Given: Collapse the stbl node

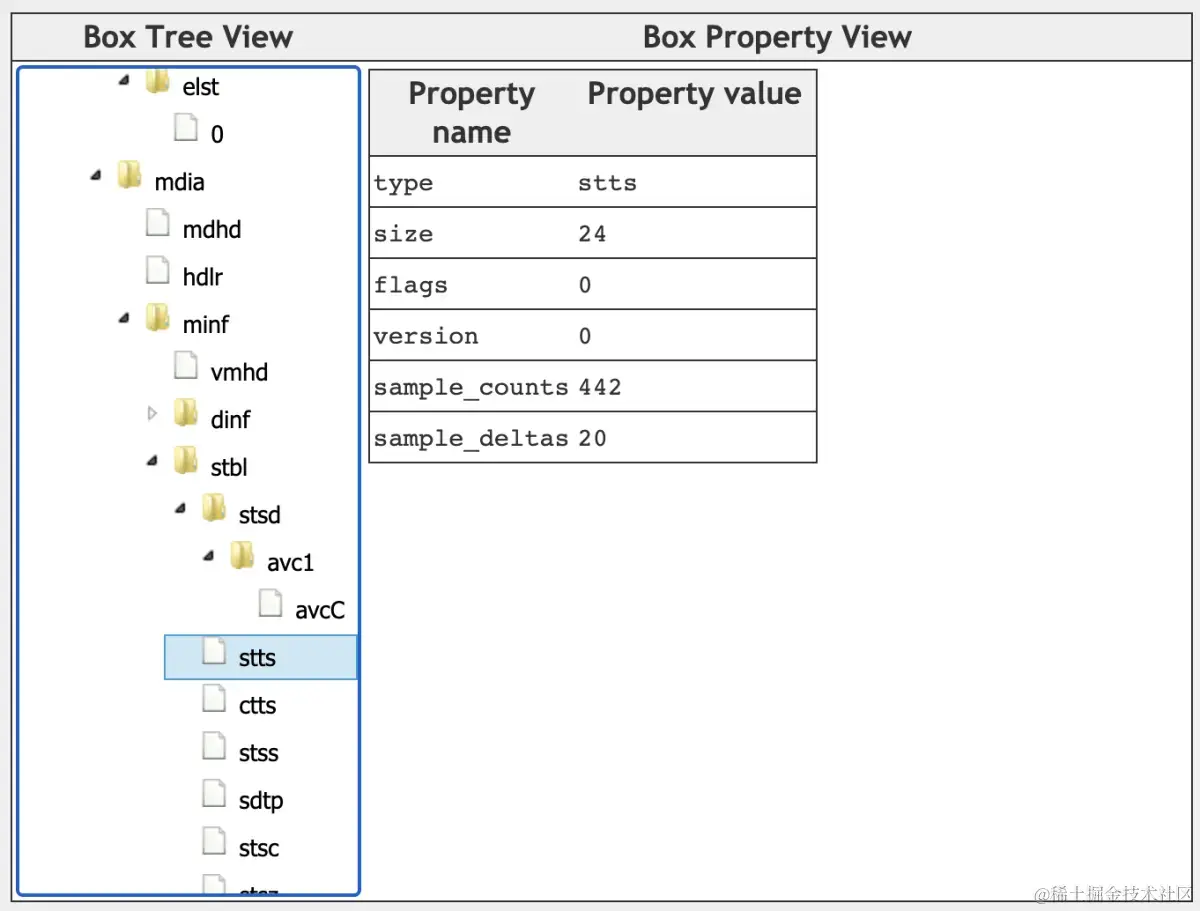Looking at the screenshot, I should point(152,461).
